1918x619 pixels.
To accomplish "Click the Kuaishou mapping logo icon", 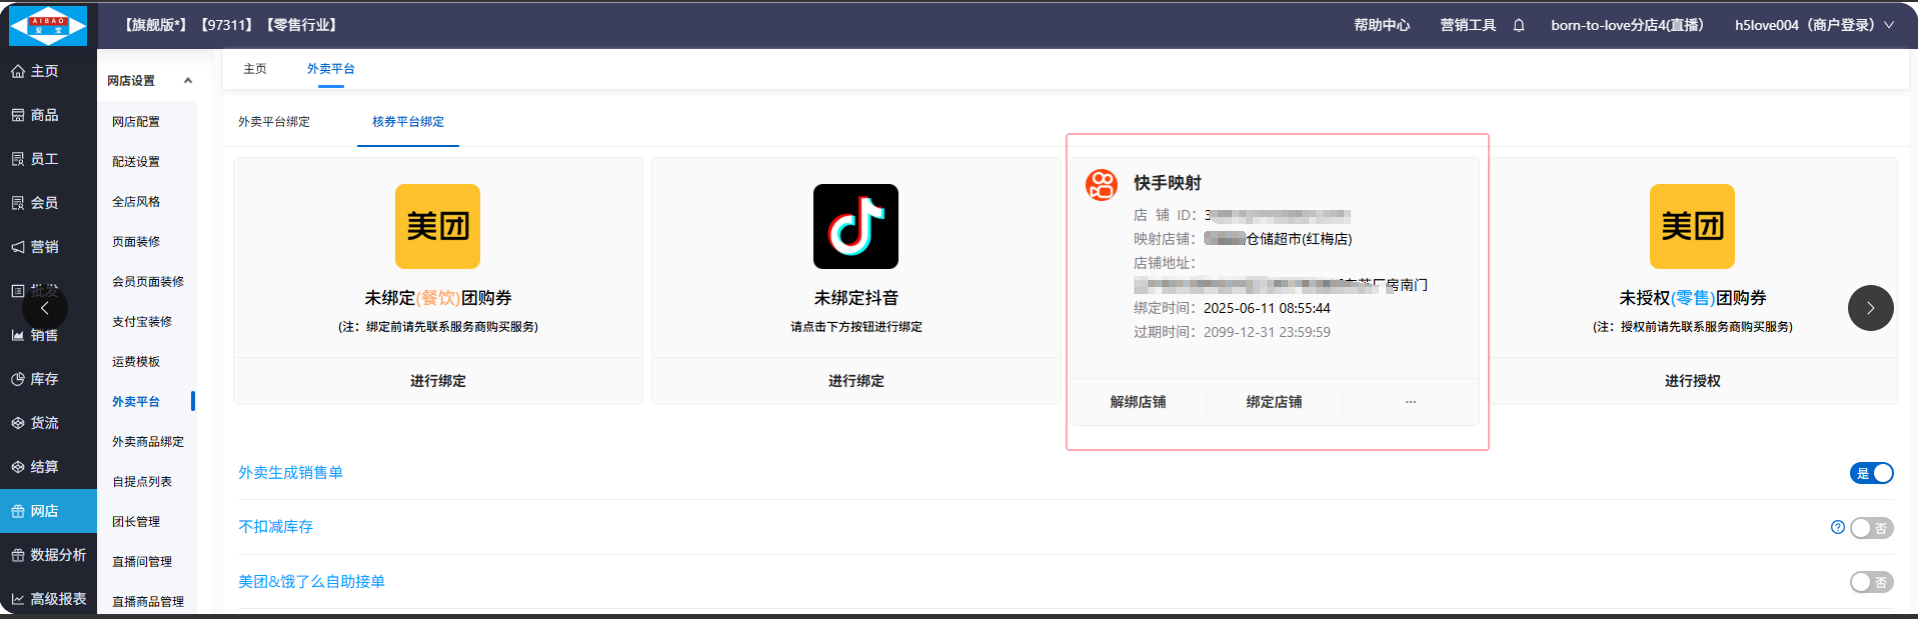I will pyautogui.click(x=1102, y=184).
